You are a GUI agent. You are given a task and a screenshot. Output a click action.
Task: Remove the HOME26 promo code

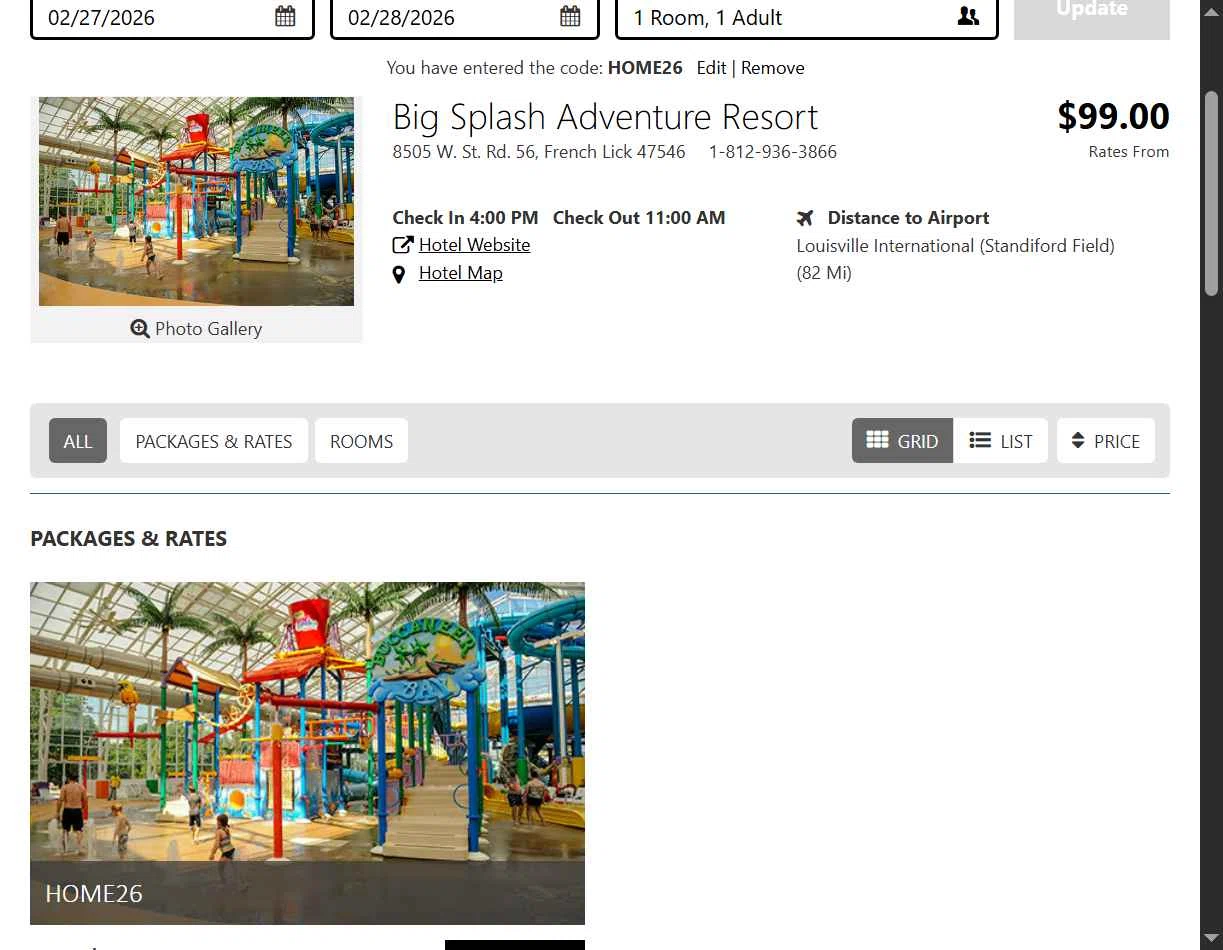click(x=773, y=68)
